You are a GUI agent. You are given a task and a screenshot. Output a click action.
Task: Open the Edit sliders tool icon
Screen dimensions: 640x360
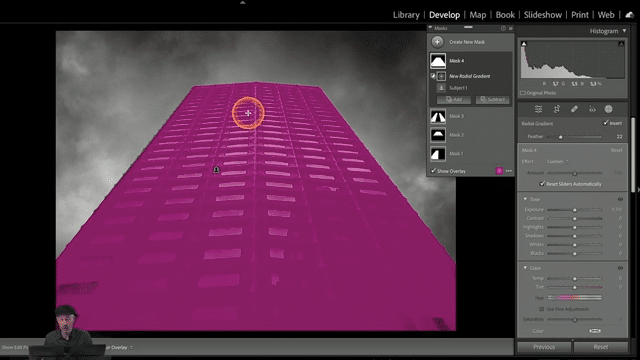(x=538, y=109)
